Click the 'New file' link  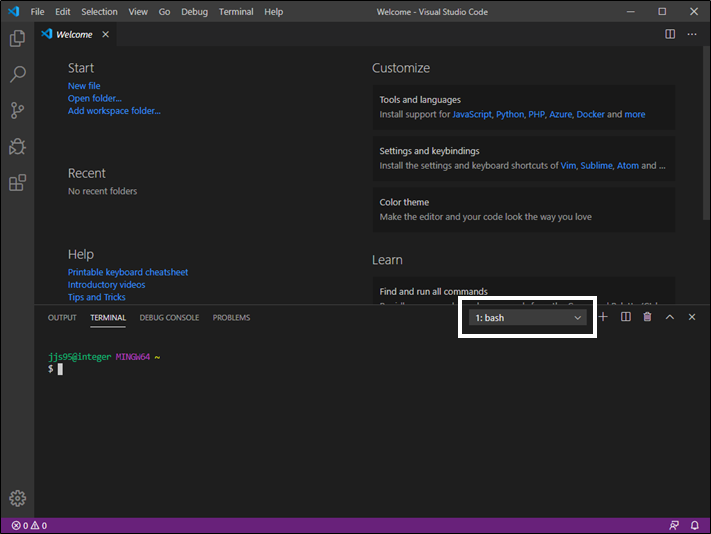click(84, 86)
